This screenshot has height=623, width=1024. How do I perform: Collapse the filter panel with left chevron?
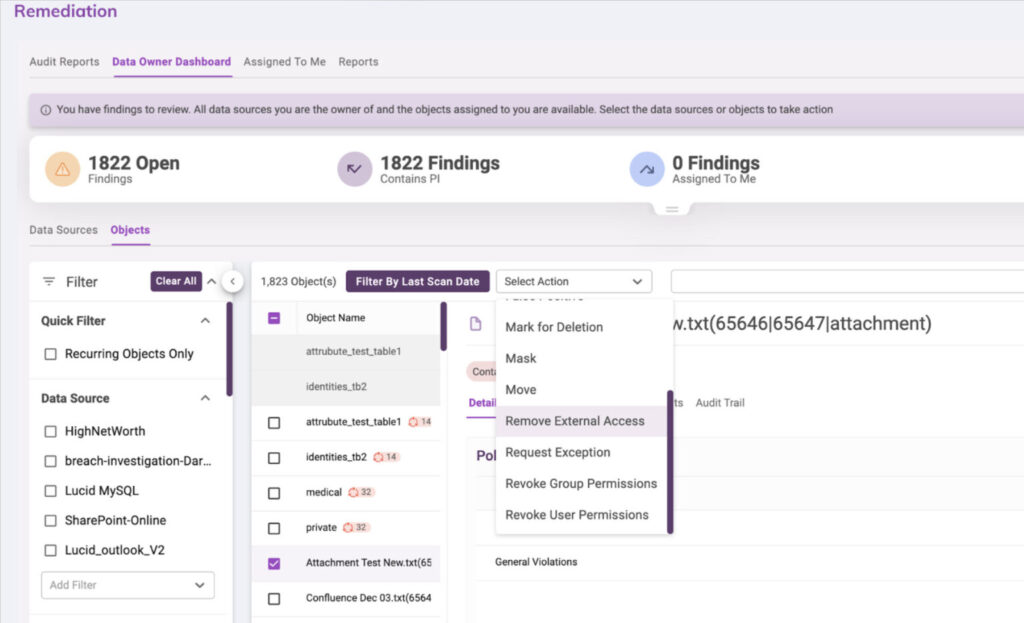[232, 281]
